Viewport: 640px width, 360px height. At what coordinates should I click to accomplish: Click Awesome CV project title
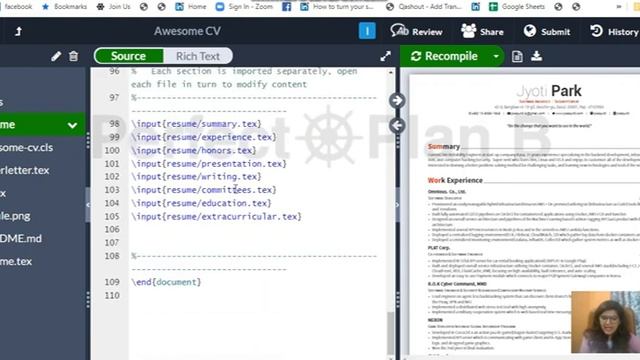(187, 31)
